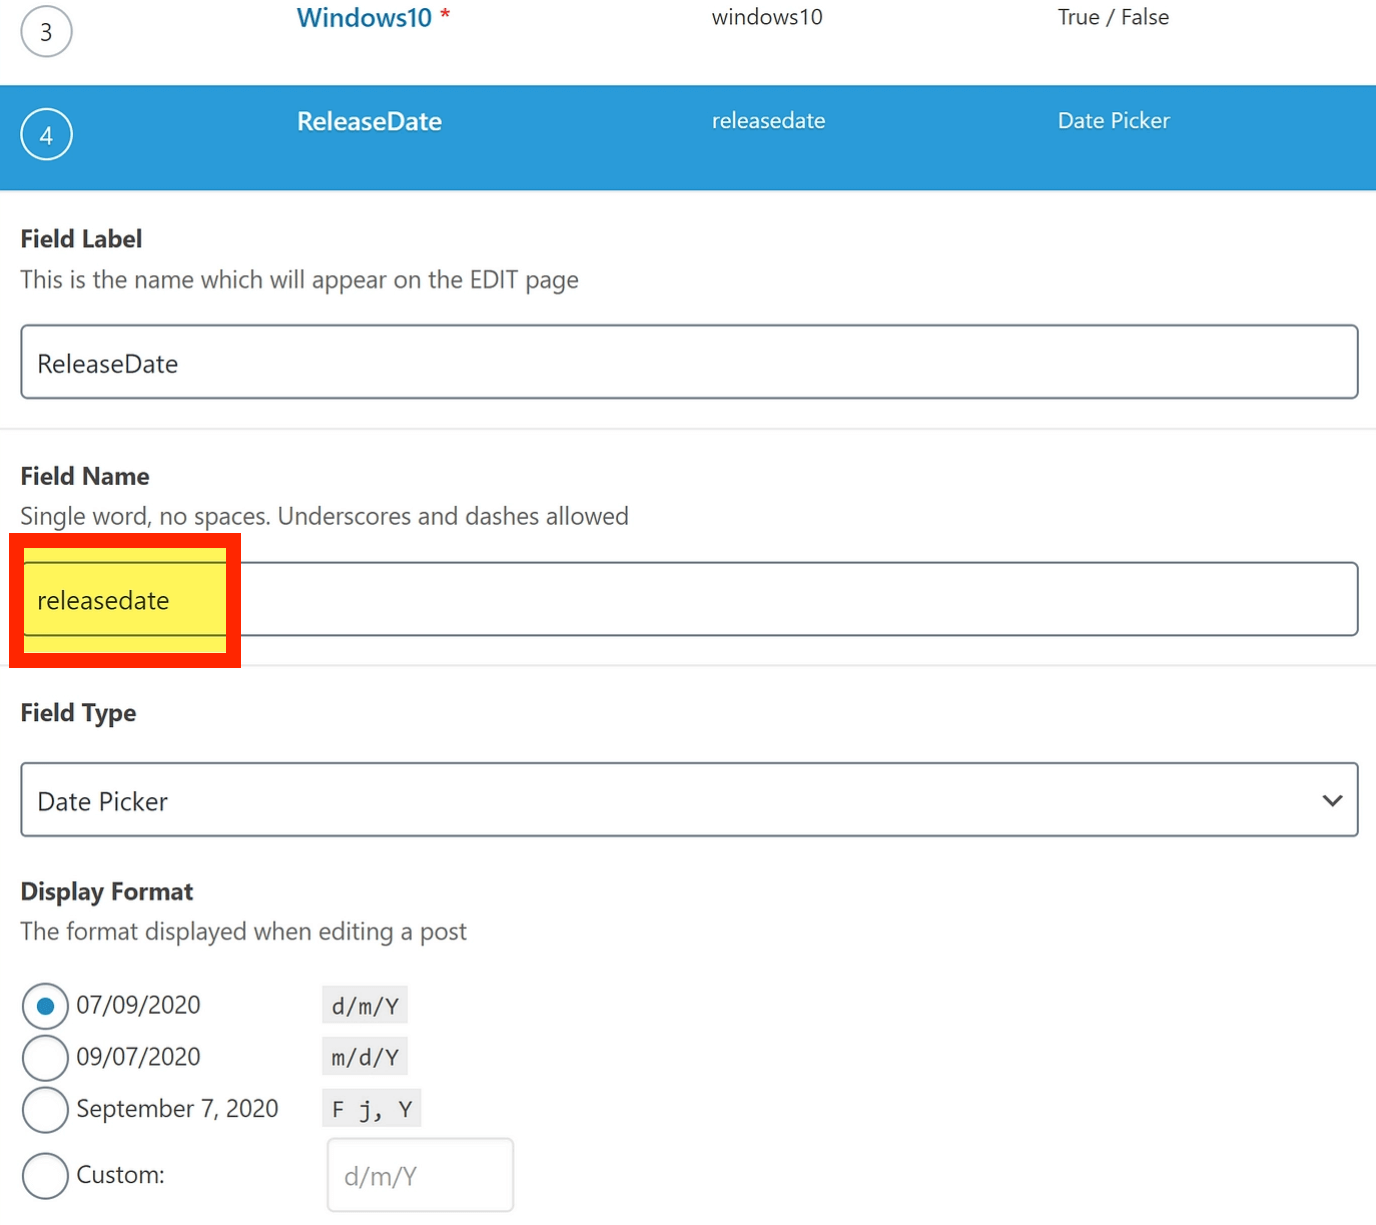Click the field order circle numbered 4
1376x1225 pixels.
[x=46, y=135]
